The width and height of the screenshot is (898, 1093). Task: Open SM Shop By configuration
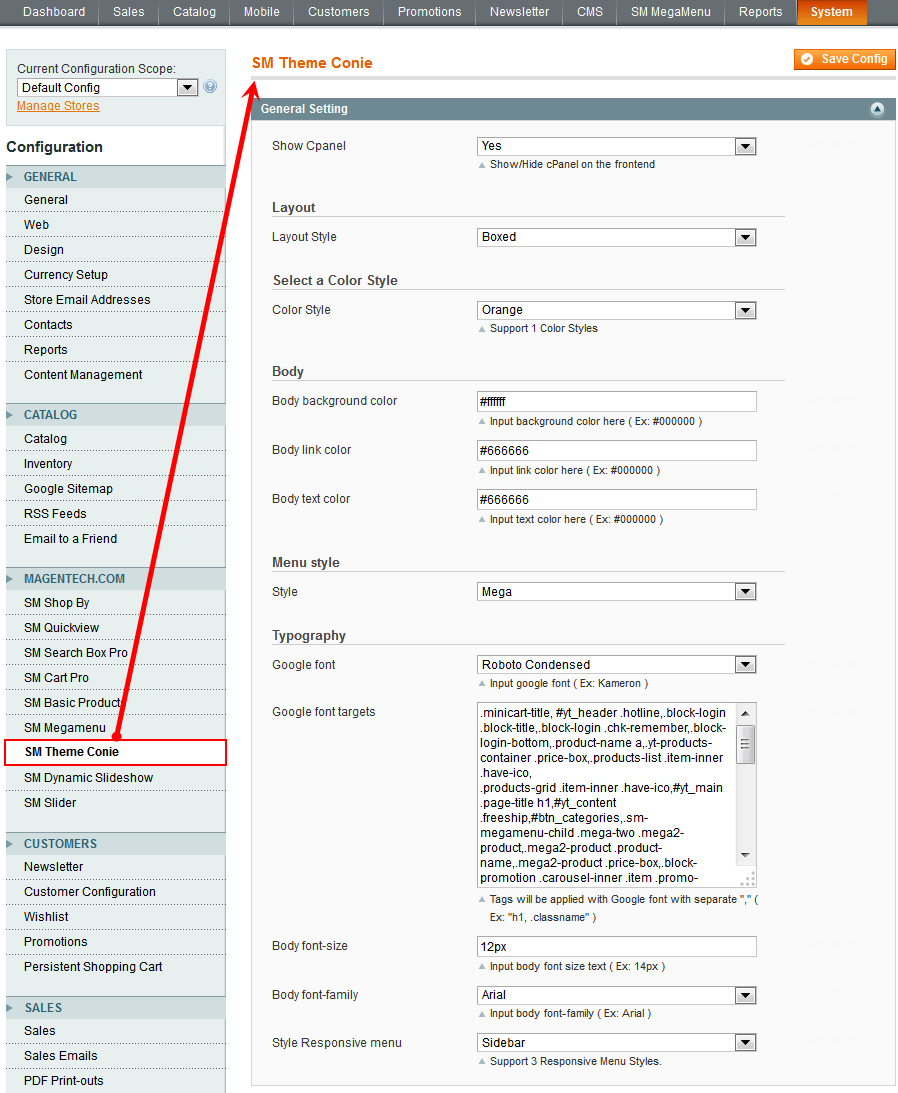(x=115, y=603)
